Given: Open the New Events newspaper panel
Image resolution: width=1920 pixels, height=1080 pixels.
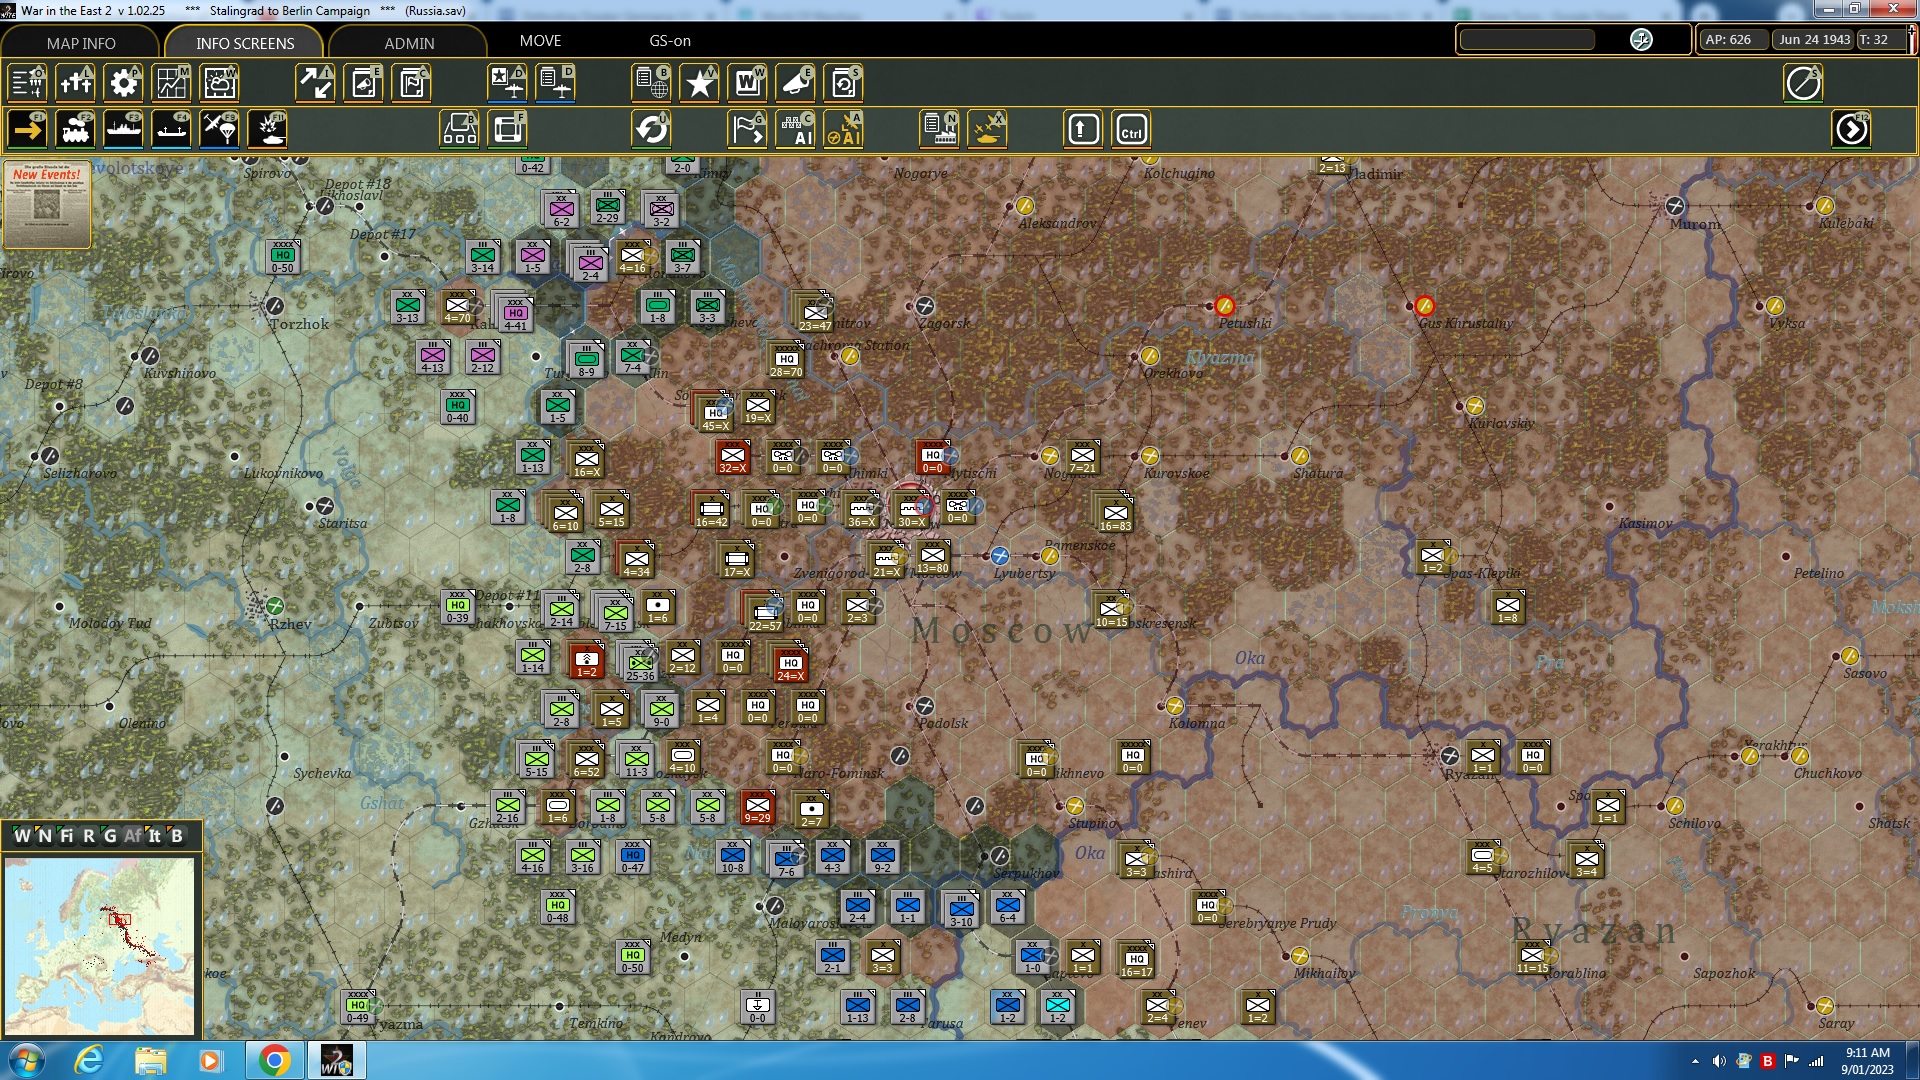Looking at the screenshot, I should tap(46, 205).
